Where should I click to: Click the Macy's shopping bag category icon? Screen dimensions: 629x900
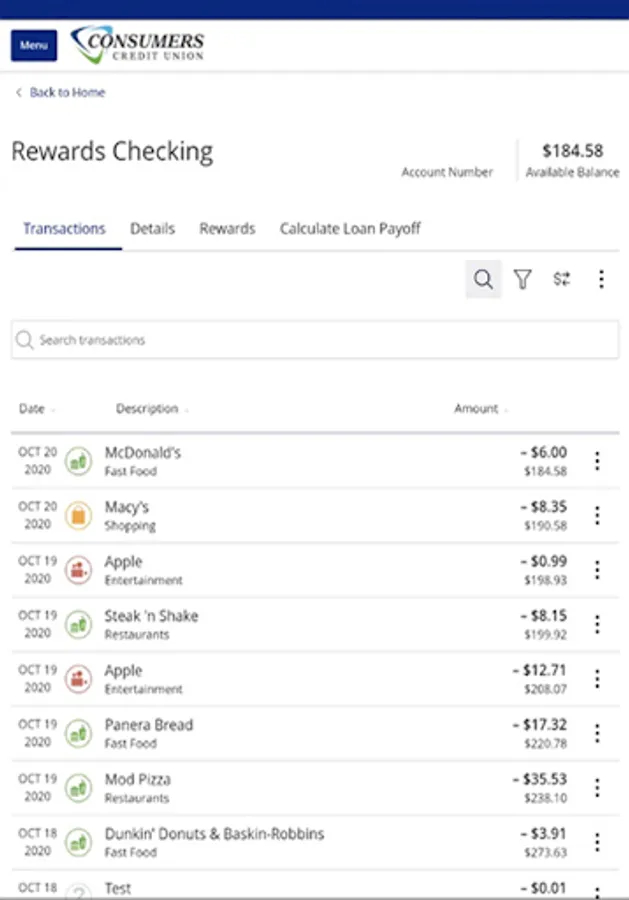point(78,516)
